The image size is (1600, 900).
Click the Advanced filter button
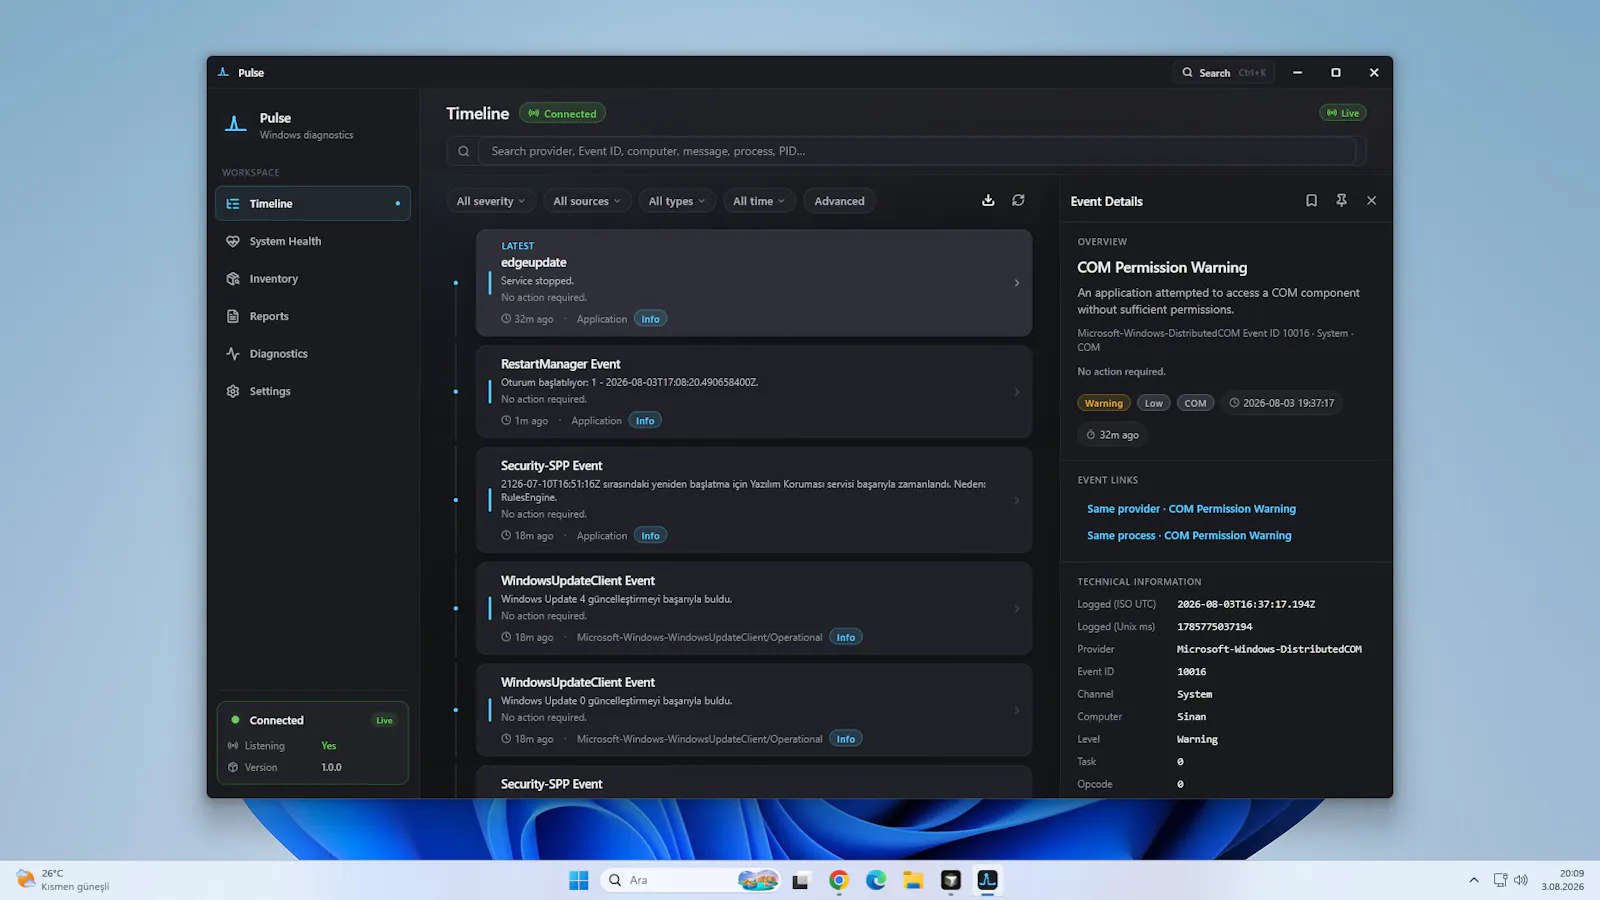tap(839, 201)
